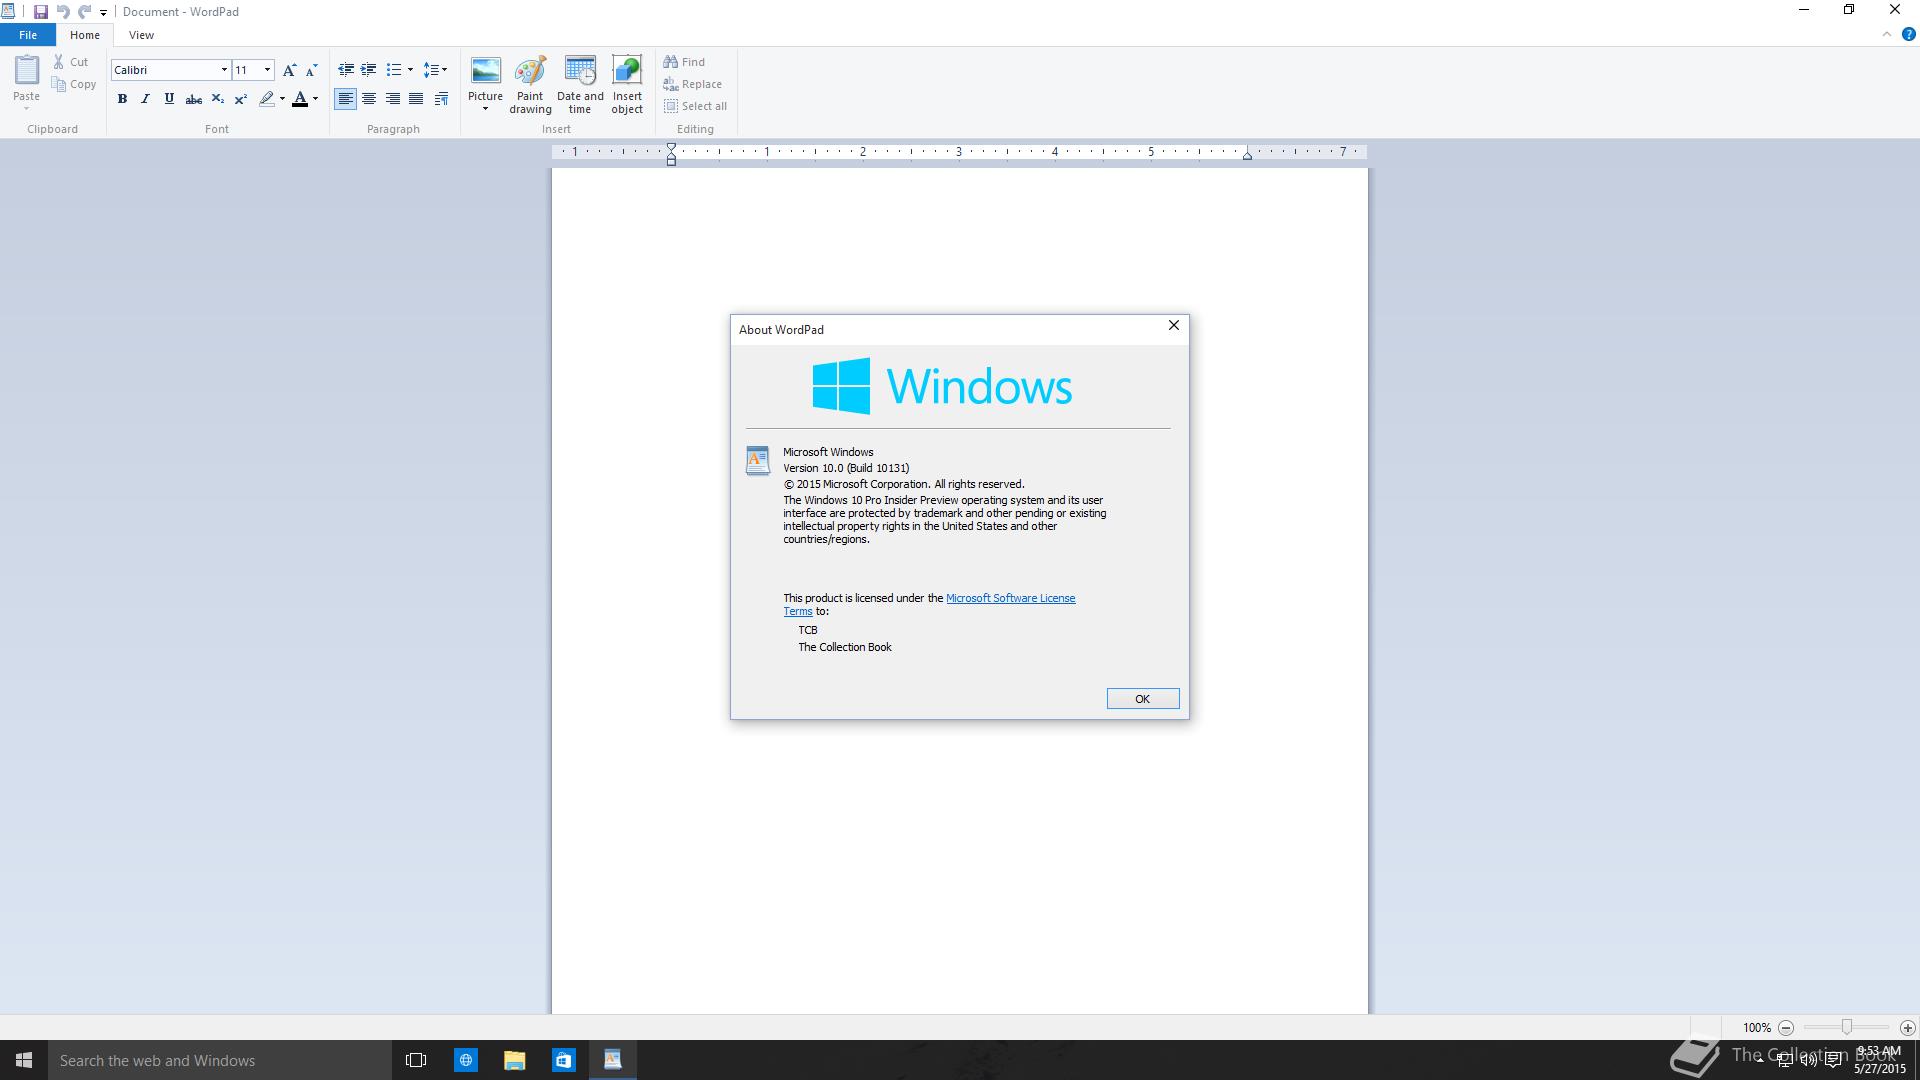Click the Shrink font icon

tap(311, 70)
